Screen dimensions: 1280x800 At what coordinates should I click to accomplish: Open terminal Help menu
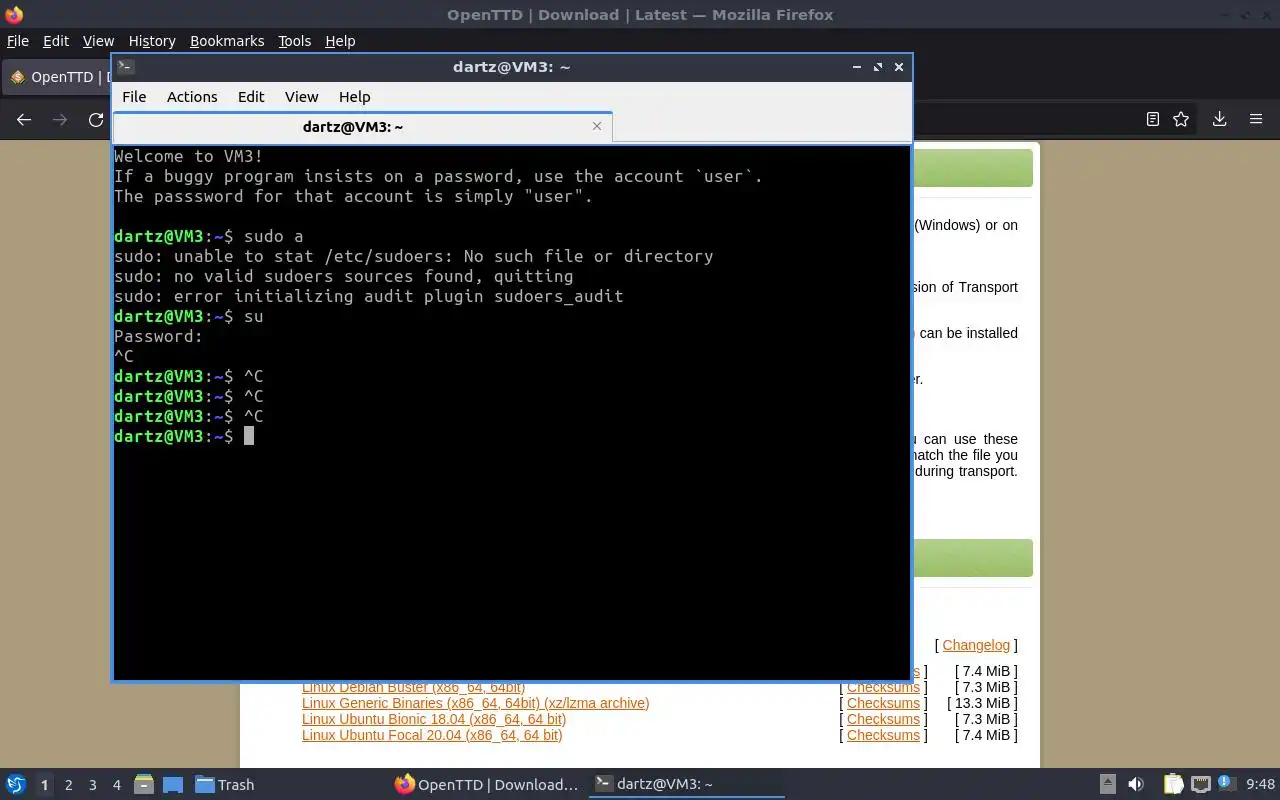point(354,97)
